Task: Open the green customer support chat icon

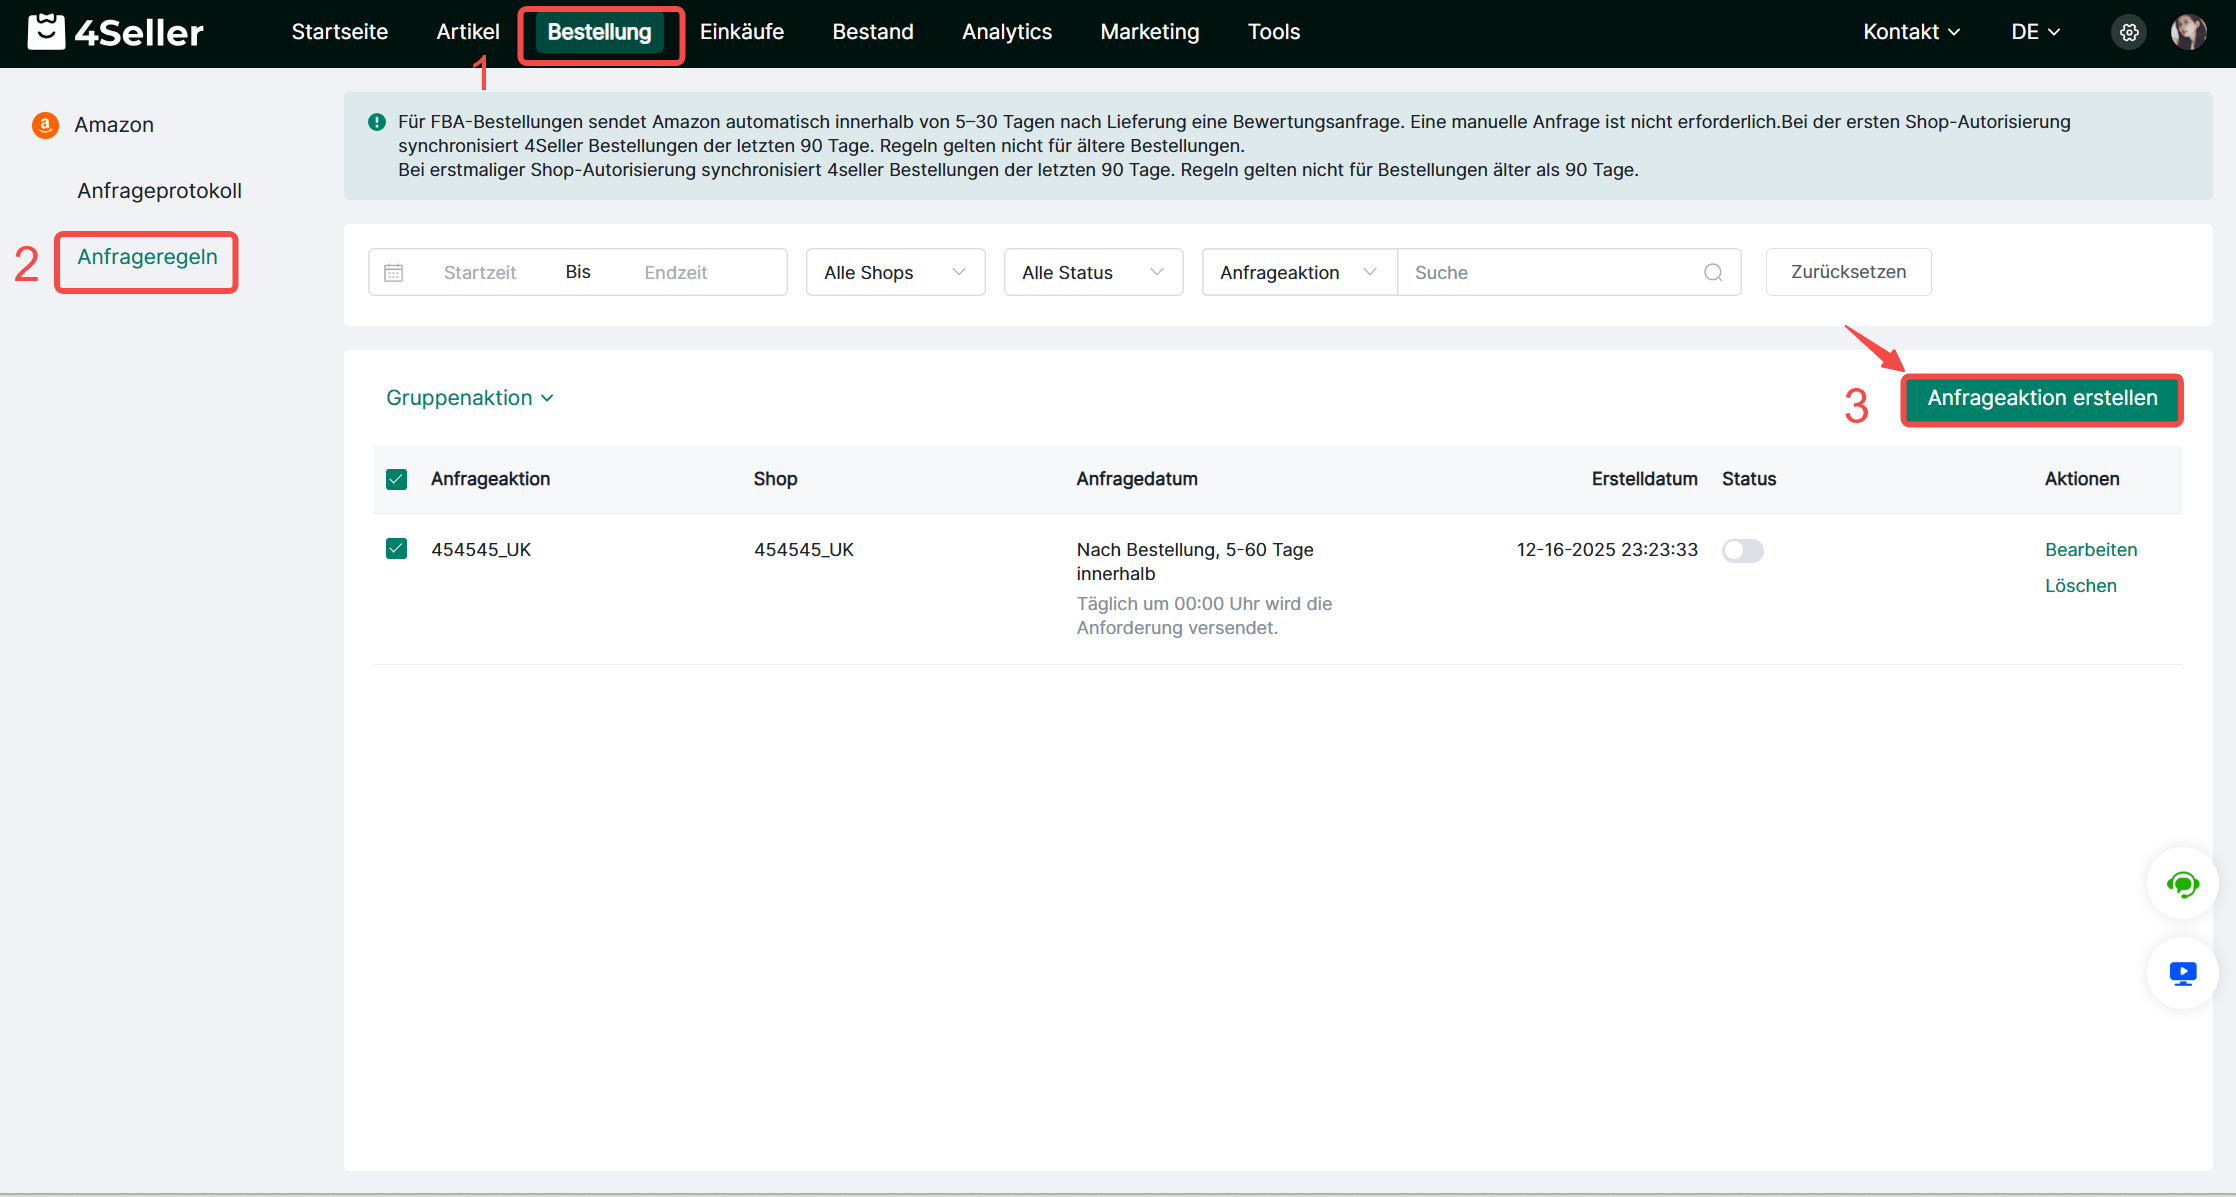Action: tap(2182, 884)
